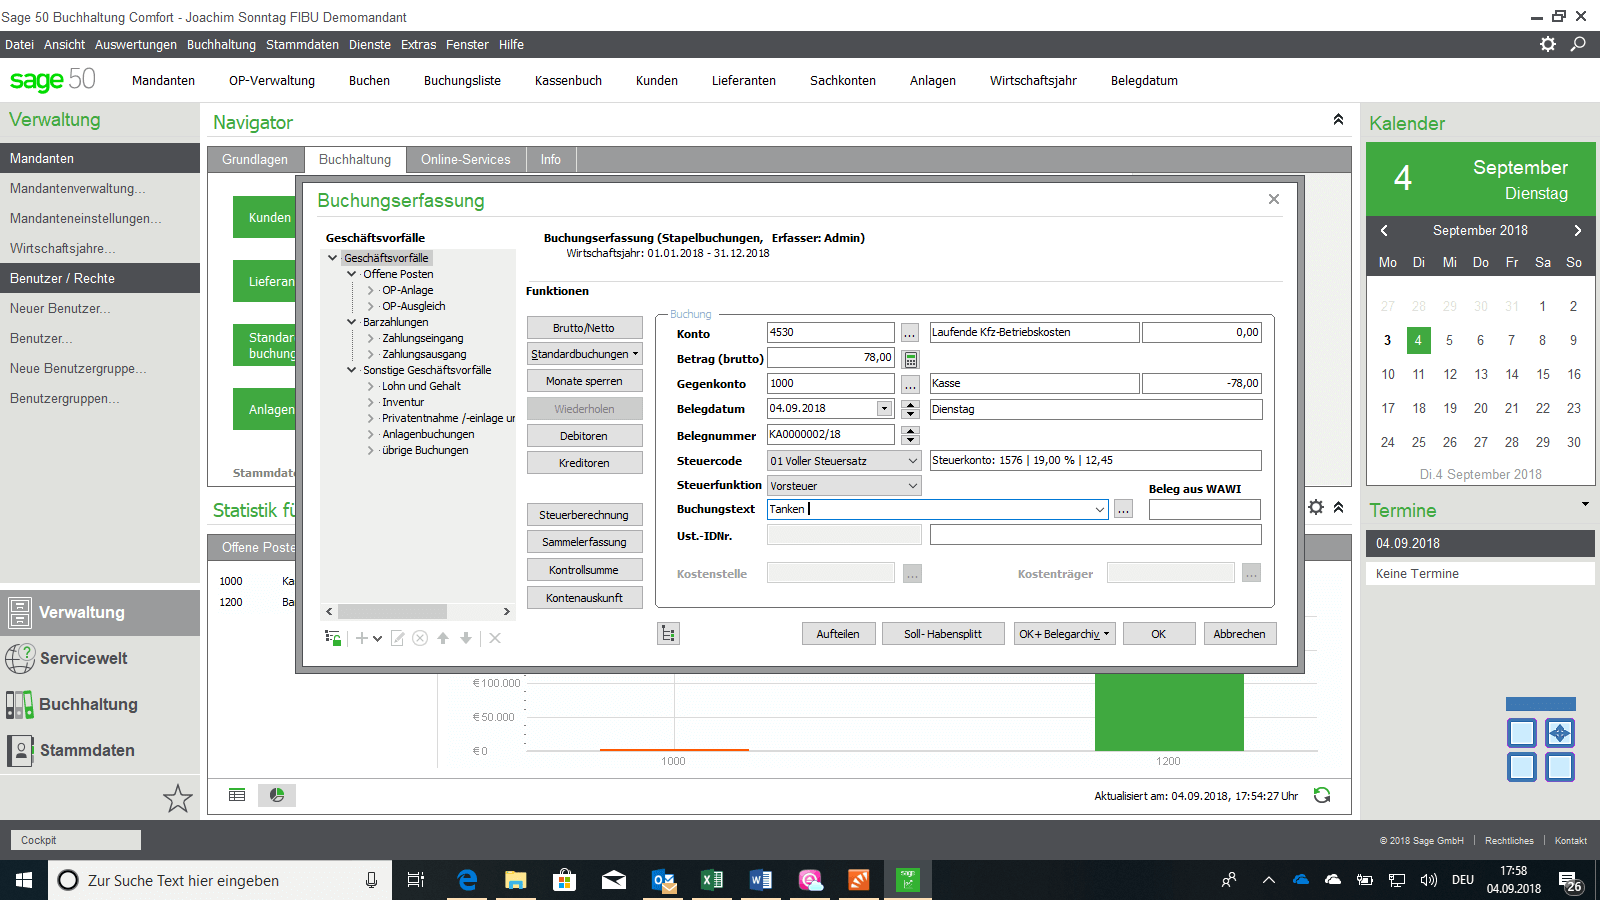The image size is (1600, 900).
Task: Collapse the Navigator panel with the double chevron
Action: (x=1338, y=120)
